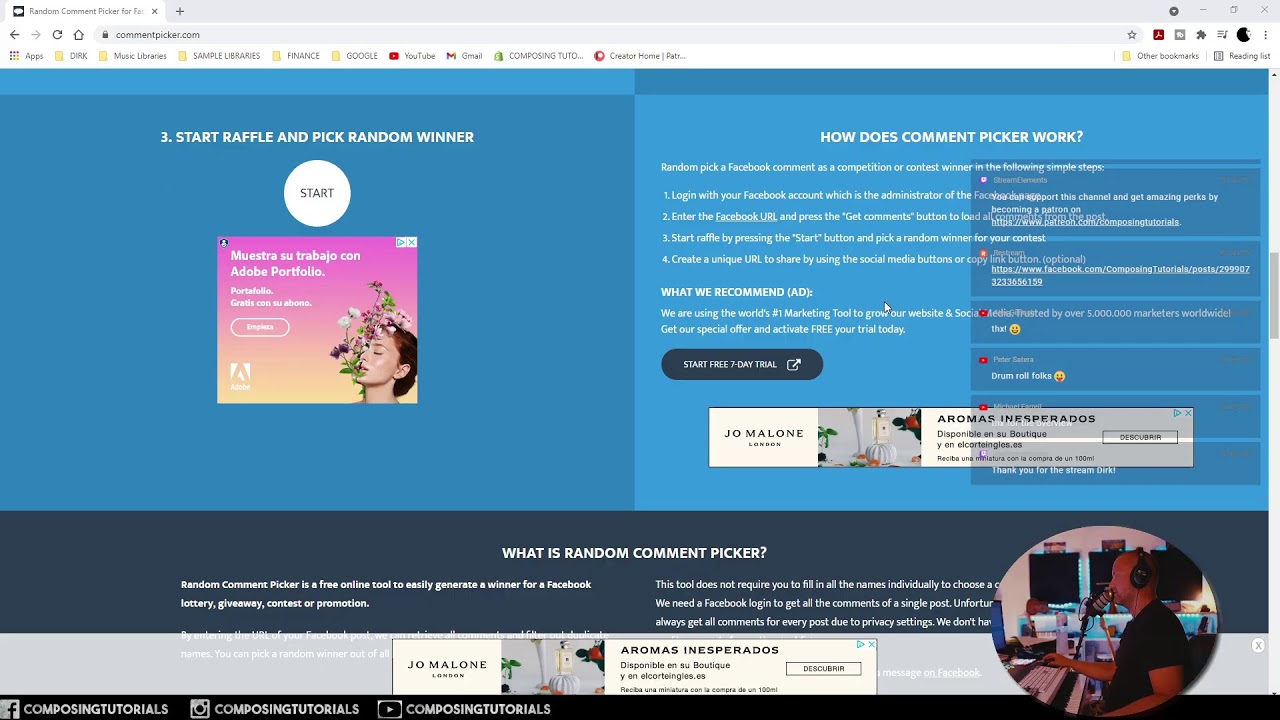Click the START FREE 7-DAY TRIAL button
The width and height of the screenshot is (1280, 720).
[x=742, y=364]
